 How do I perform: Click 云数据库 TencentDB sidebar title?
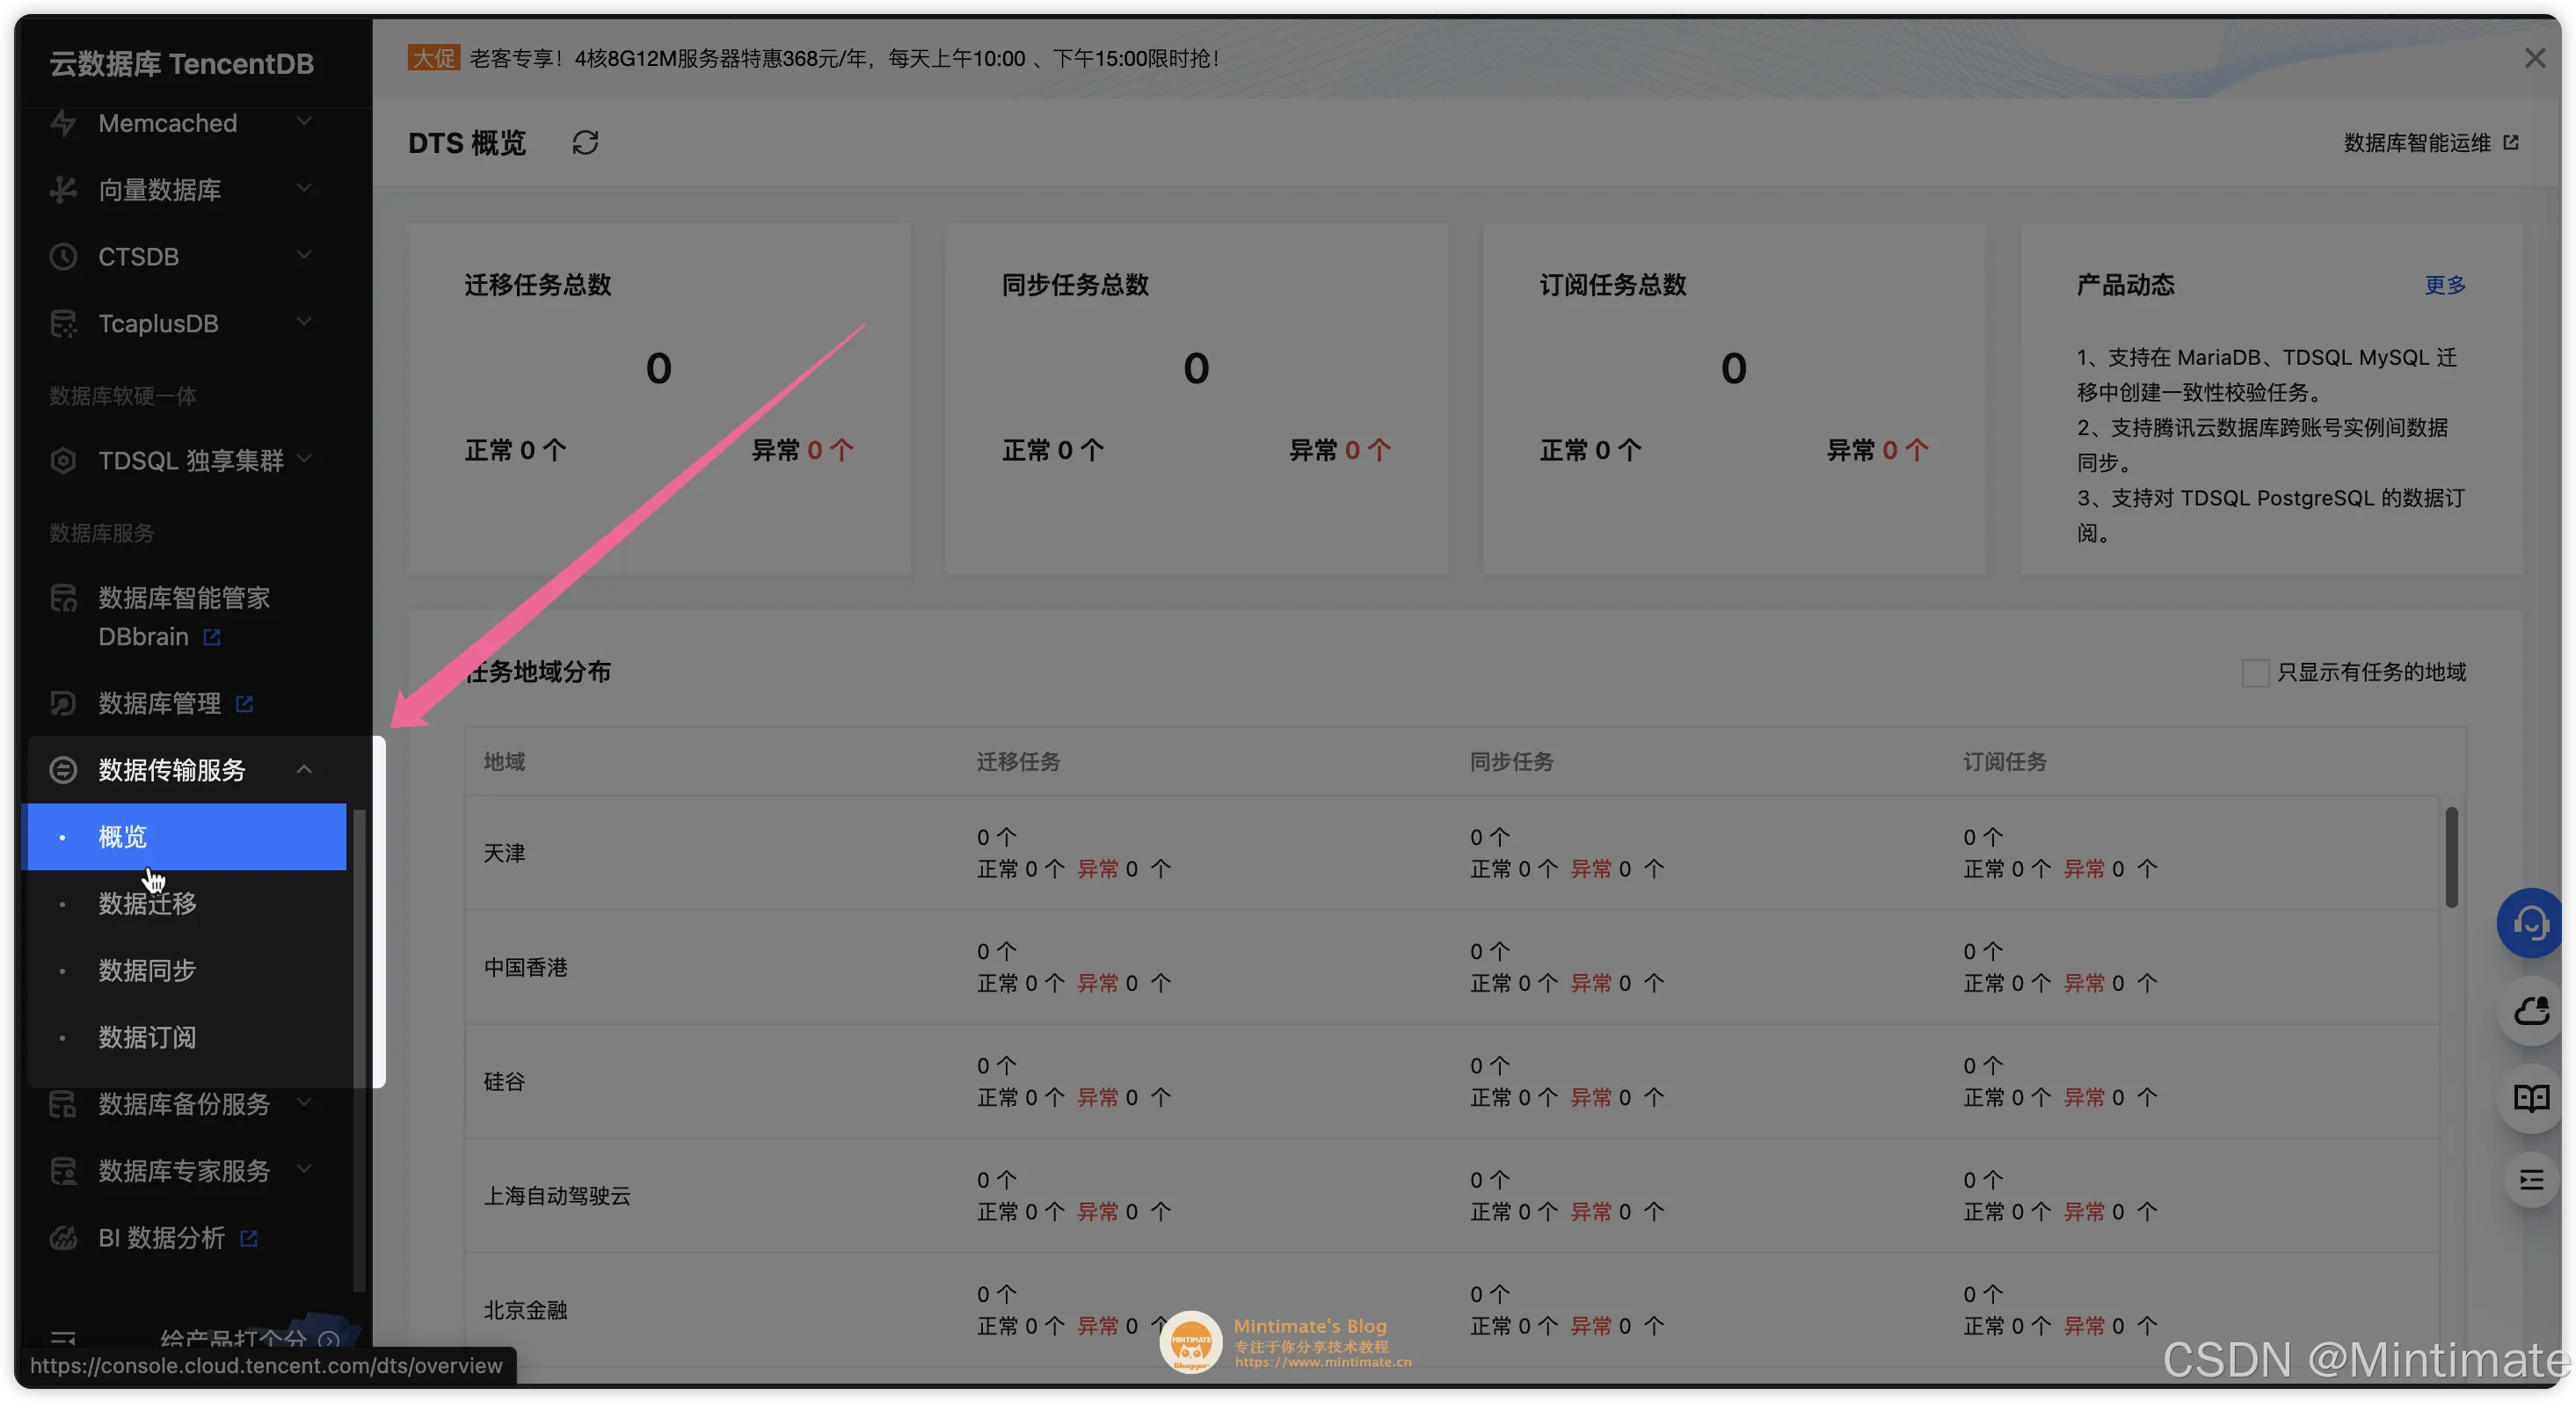click(181, 64)
